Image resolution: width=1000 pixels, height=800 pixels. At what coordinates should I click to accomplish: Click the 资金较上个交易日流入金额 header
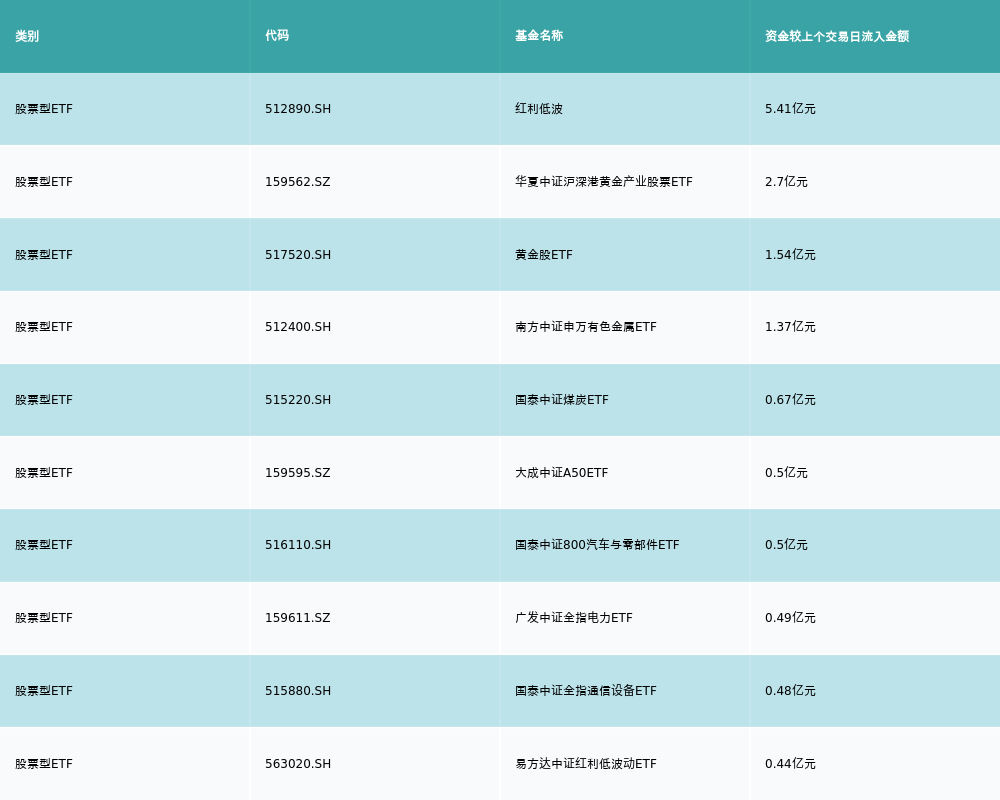pos(837,36)
